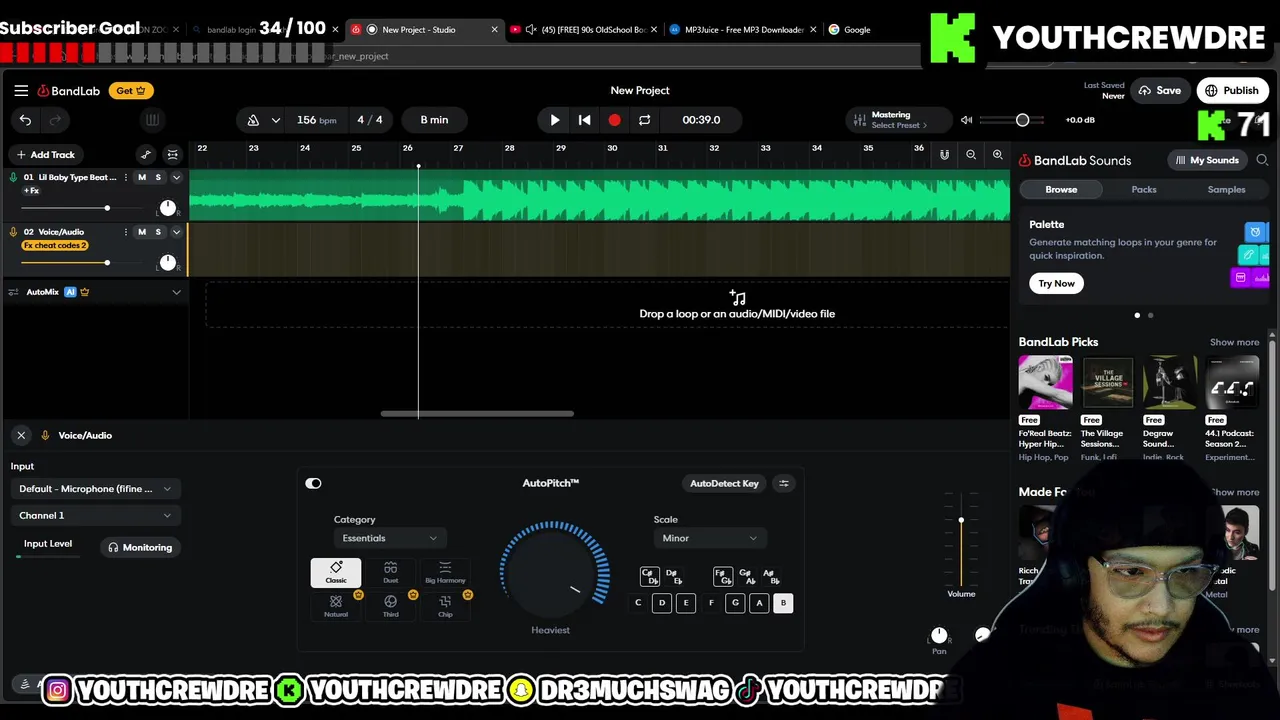Image resolution: width=1280 pixels, height=720 pixels.
Task: Select the Natural AutoPitch effect
Action: (x=336, y=606)
